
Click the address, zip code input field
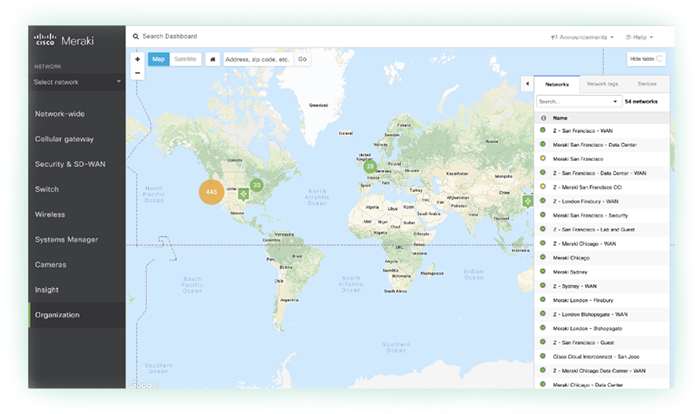[x=258, y=59]
